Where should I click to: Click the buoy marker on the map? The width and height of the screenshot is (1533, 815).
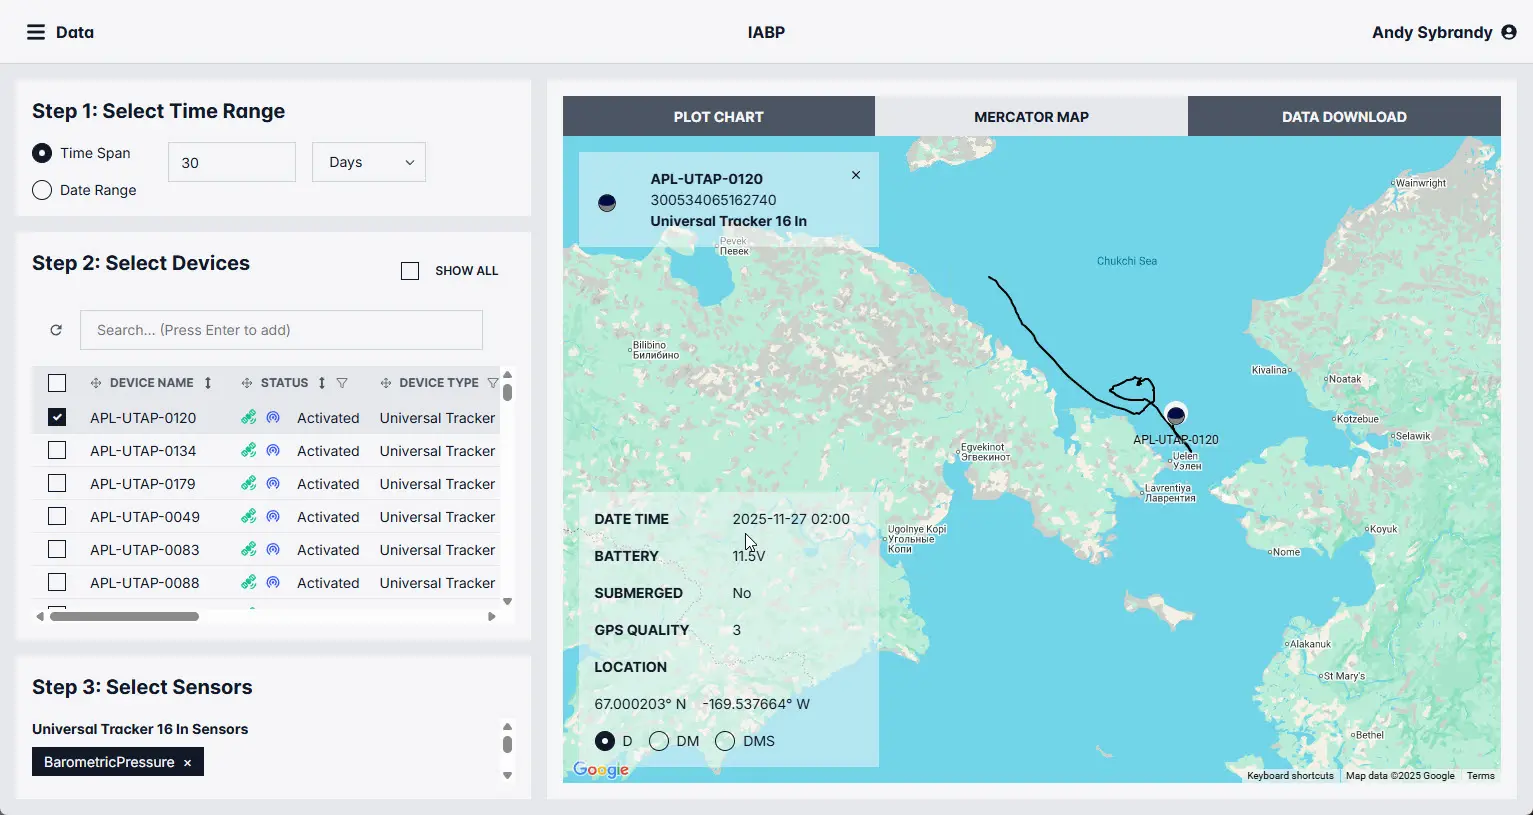pos(1176,414)
